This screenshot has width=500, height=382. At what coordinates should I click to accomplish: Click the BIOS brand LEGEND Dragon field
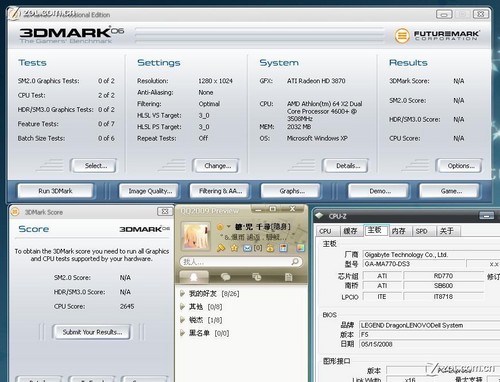click(429, 325)
